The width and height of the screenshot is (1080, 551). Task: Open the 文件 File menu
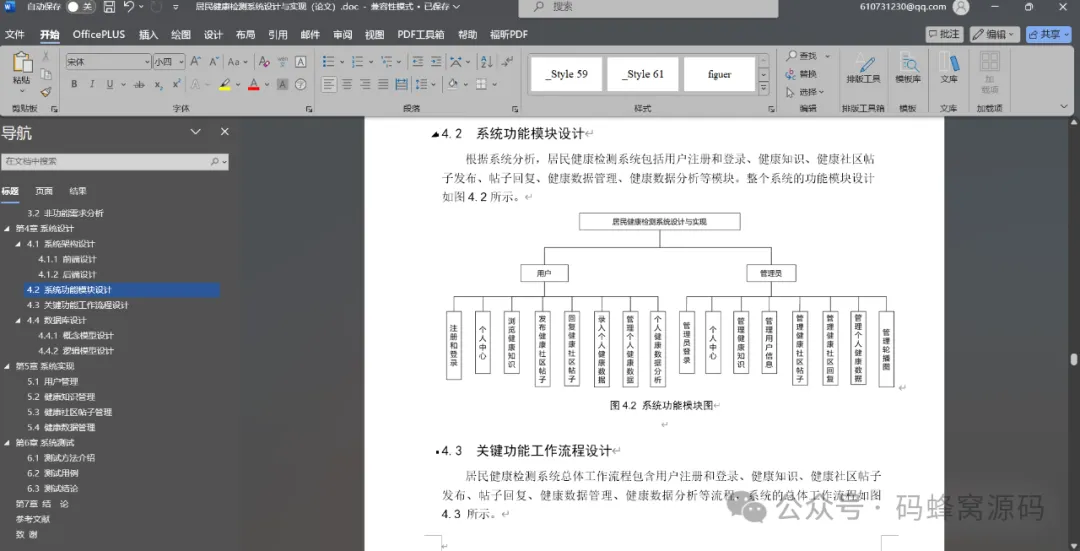(x=14, y=34)
